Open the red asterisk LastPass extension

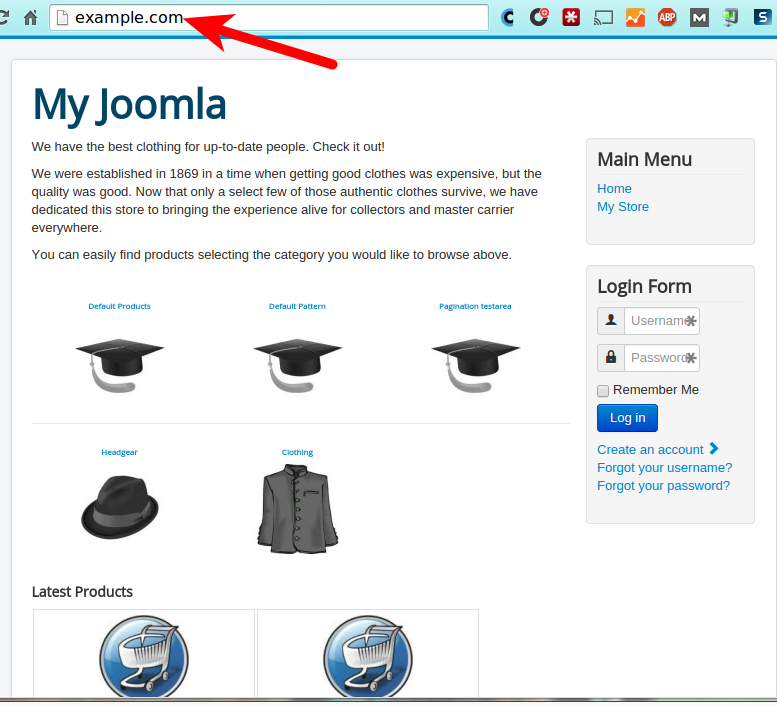point(571,18)
